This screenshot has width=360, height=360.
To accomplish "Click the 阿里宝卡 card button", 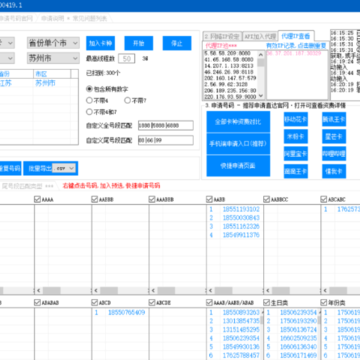I will click(x=296, y=154).
